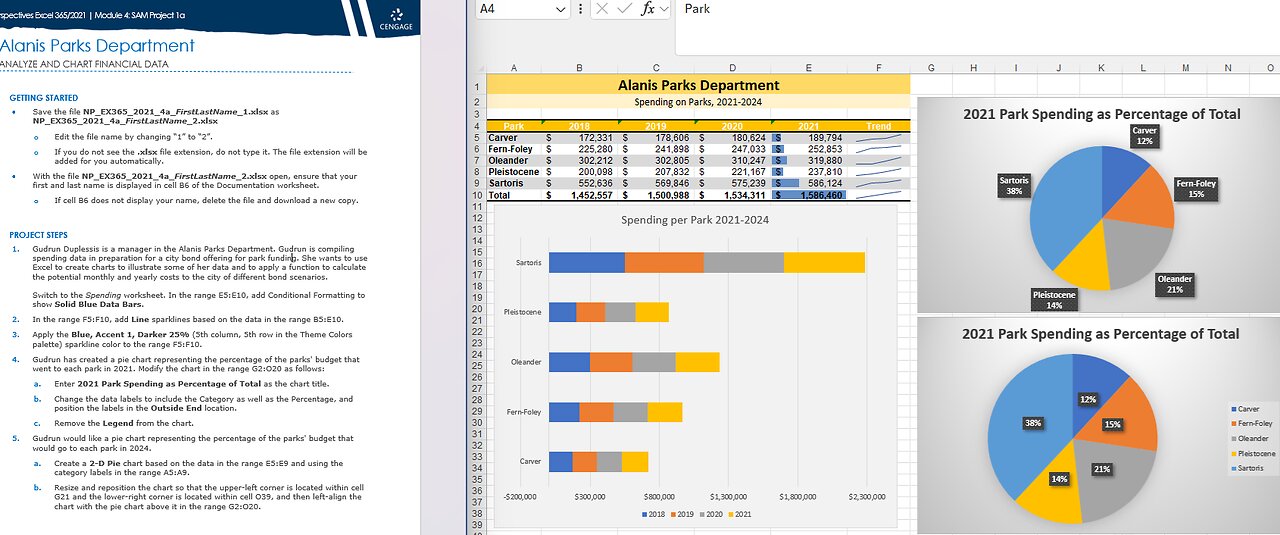Click the orange Fern-Foley slice in upper pie
The height and width of the screenshot is (535, 1280).
pos(1140,200)
